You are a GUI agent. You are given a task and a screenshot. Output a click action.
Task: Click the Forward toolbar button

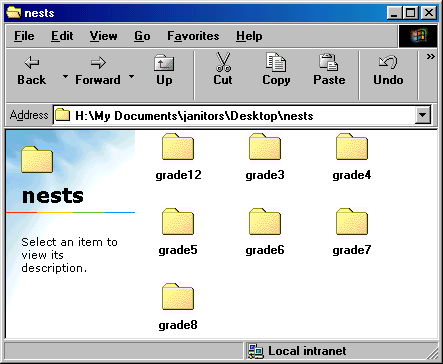click(98, 71)
